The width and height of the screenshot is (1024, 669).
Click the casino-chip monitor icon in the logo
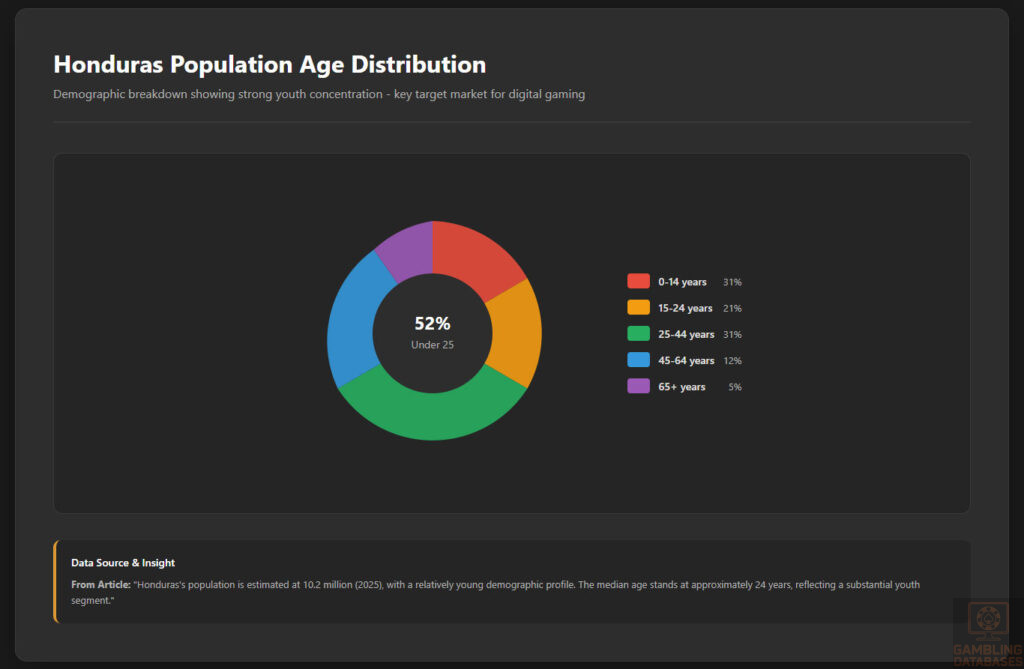[x=986, y=618]
